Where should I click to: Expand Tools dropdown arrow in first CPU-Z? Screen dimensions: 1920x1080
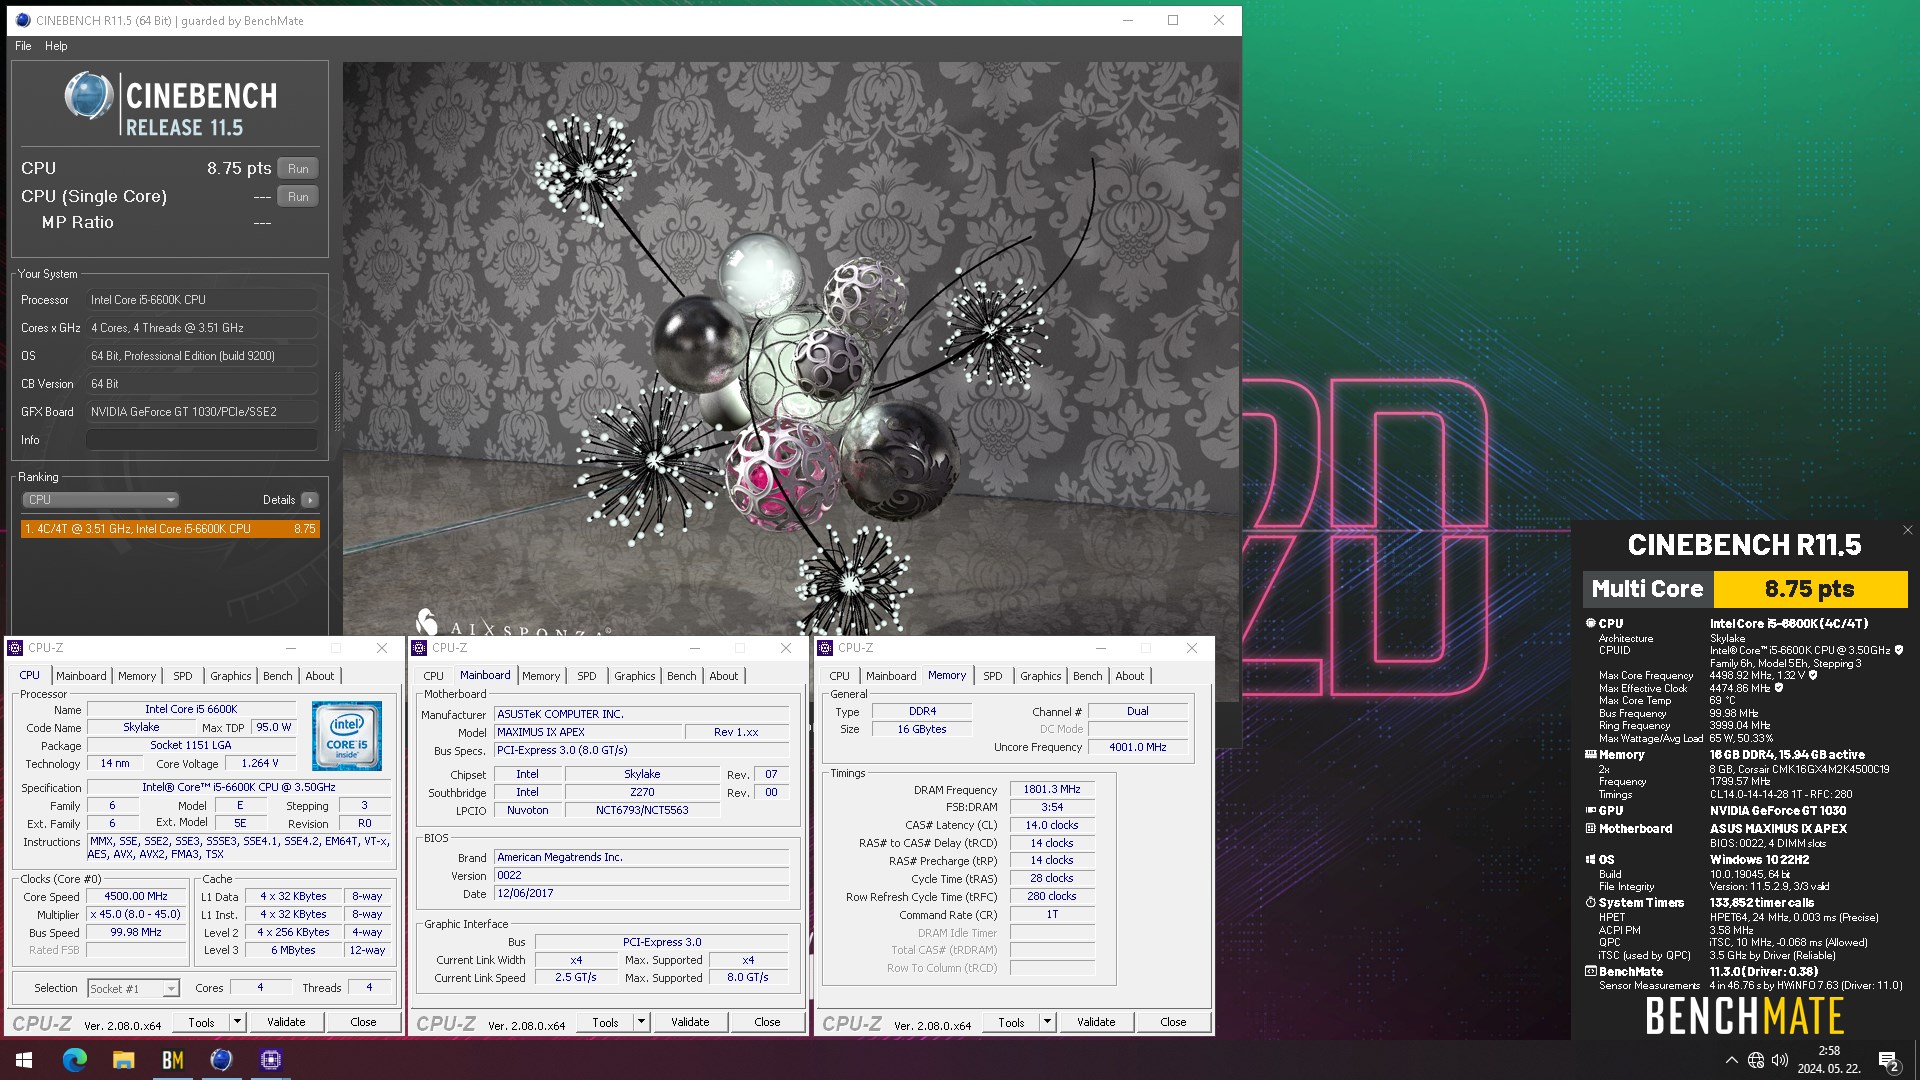(237, 1022)
